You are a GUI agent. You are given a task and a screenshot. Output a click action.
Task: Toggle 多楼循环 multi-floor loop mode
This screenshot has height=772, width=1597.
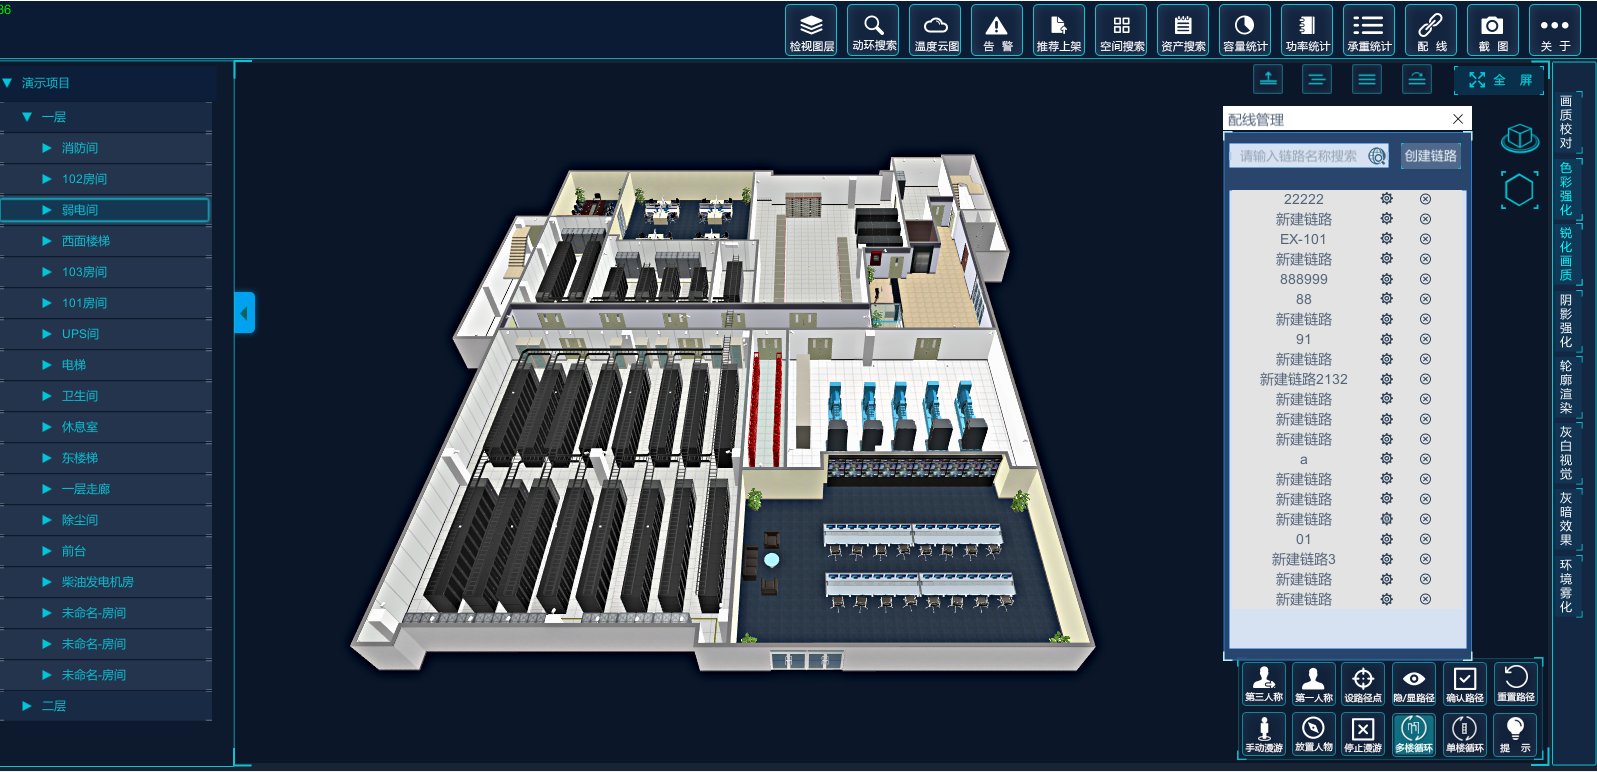[x=1413, y=734]
